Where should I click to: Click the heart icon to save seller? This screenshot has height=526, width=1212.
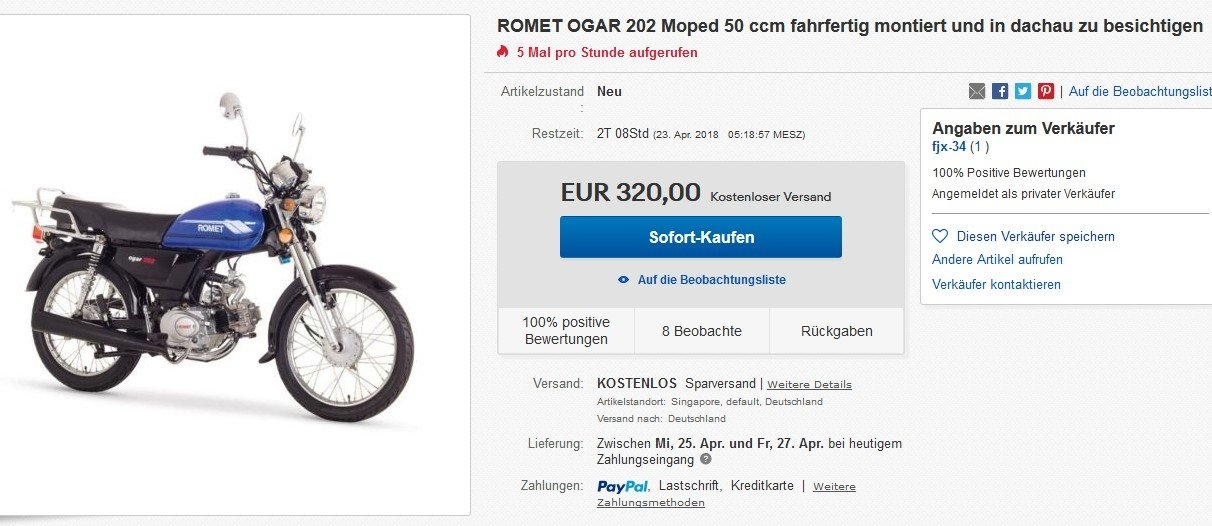(939, 236)
